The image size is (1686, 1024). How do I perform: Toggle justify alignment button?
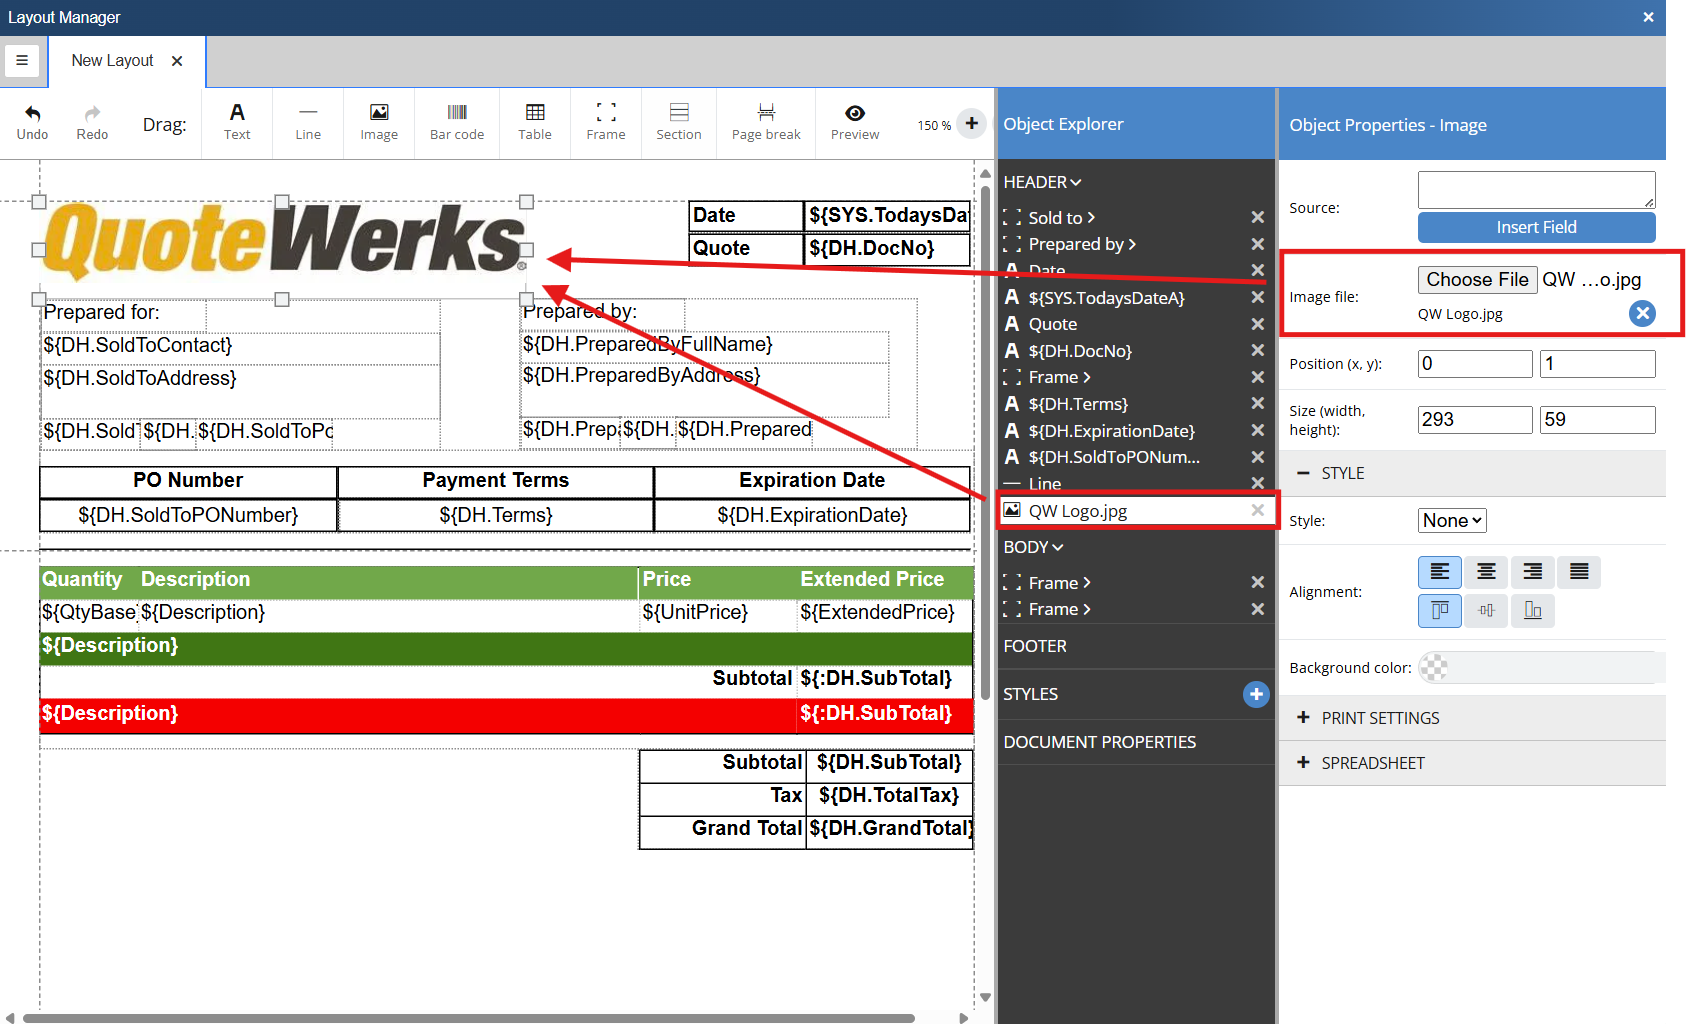click(1579, 572)
